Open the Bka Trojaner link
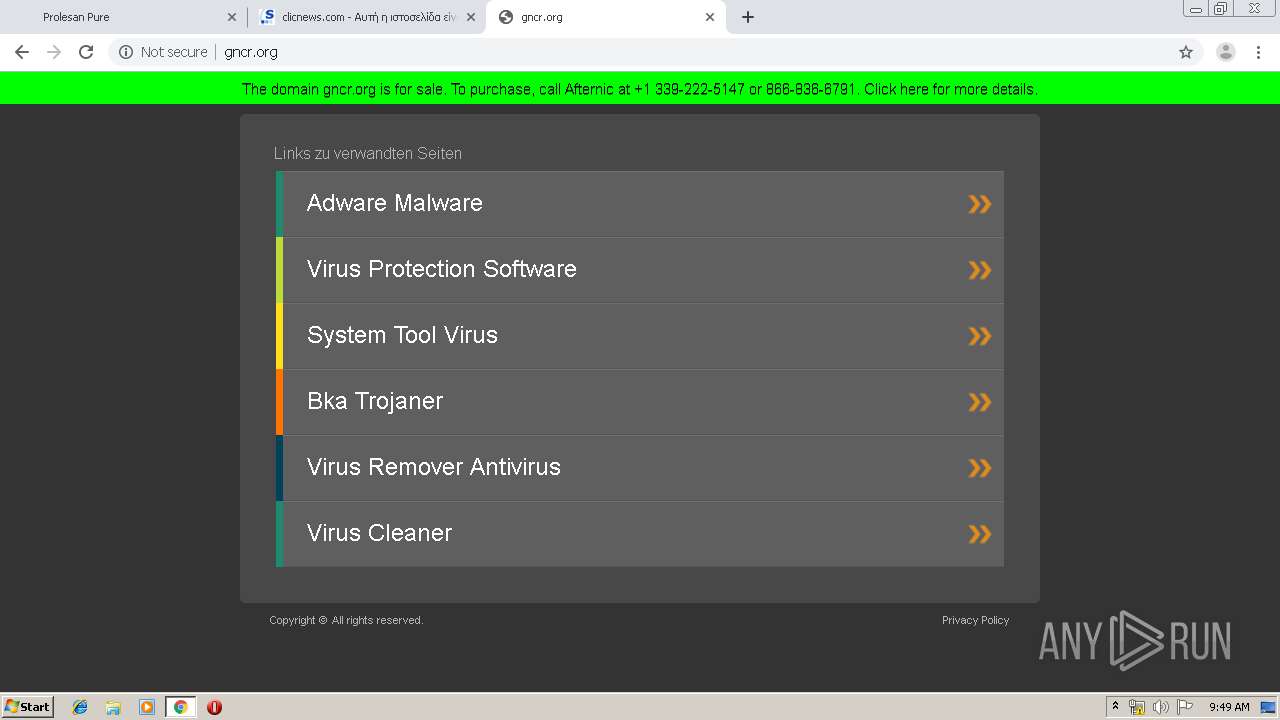Screen dimensions: 1280x720 640,402
